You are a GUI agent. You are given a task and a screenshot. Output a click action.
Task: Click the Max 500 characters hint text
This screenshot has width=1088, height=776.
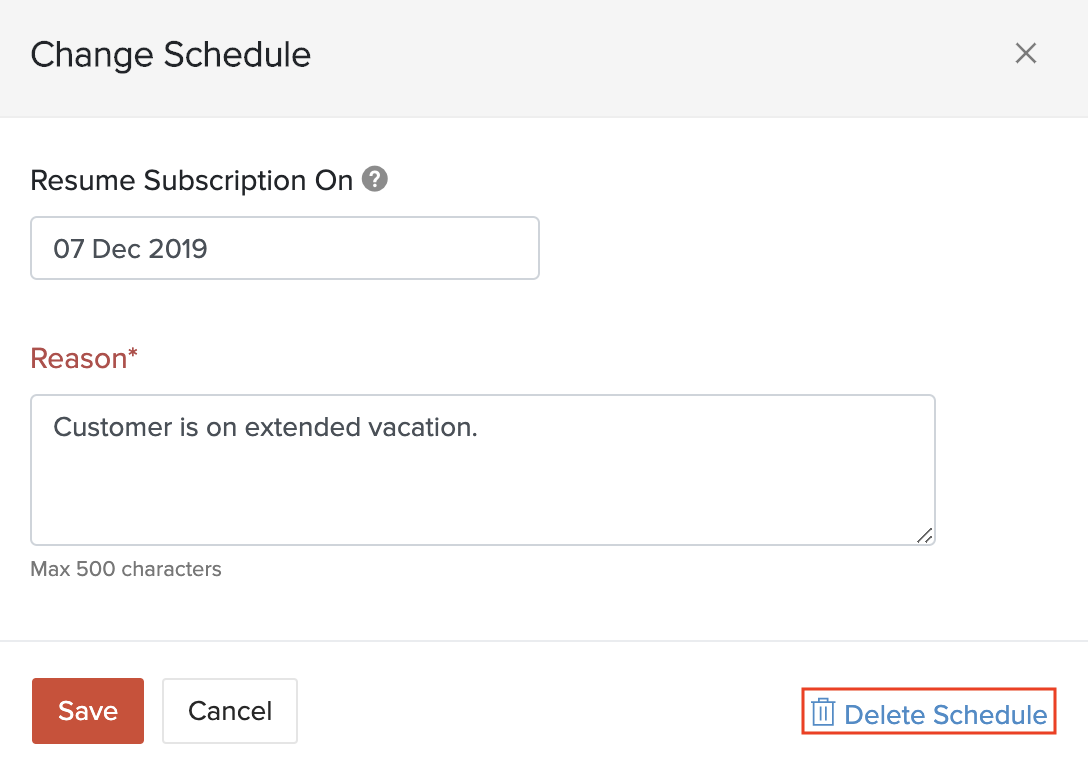click(126, 569)
